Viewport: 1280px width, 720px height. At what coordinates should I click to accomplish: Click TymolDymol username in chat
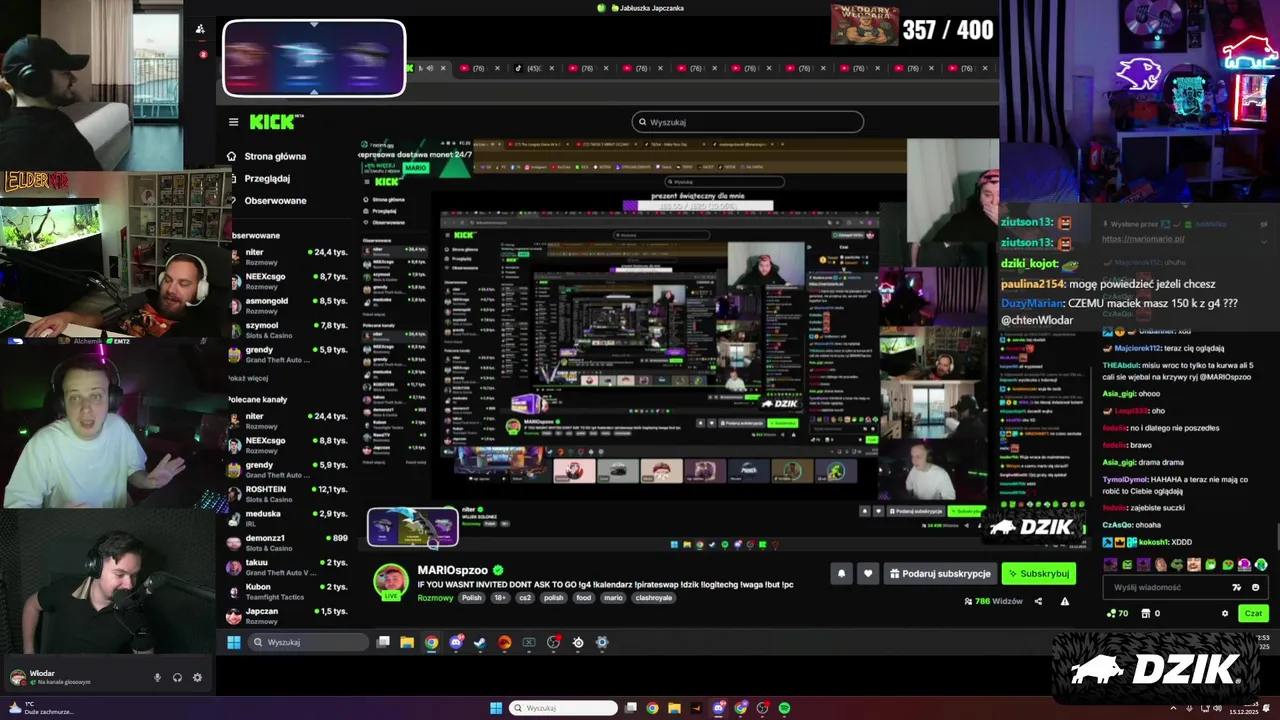1125,480
